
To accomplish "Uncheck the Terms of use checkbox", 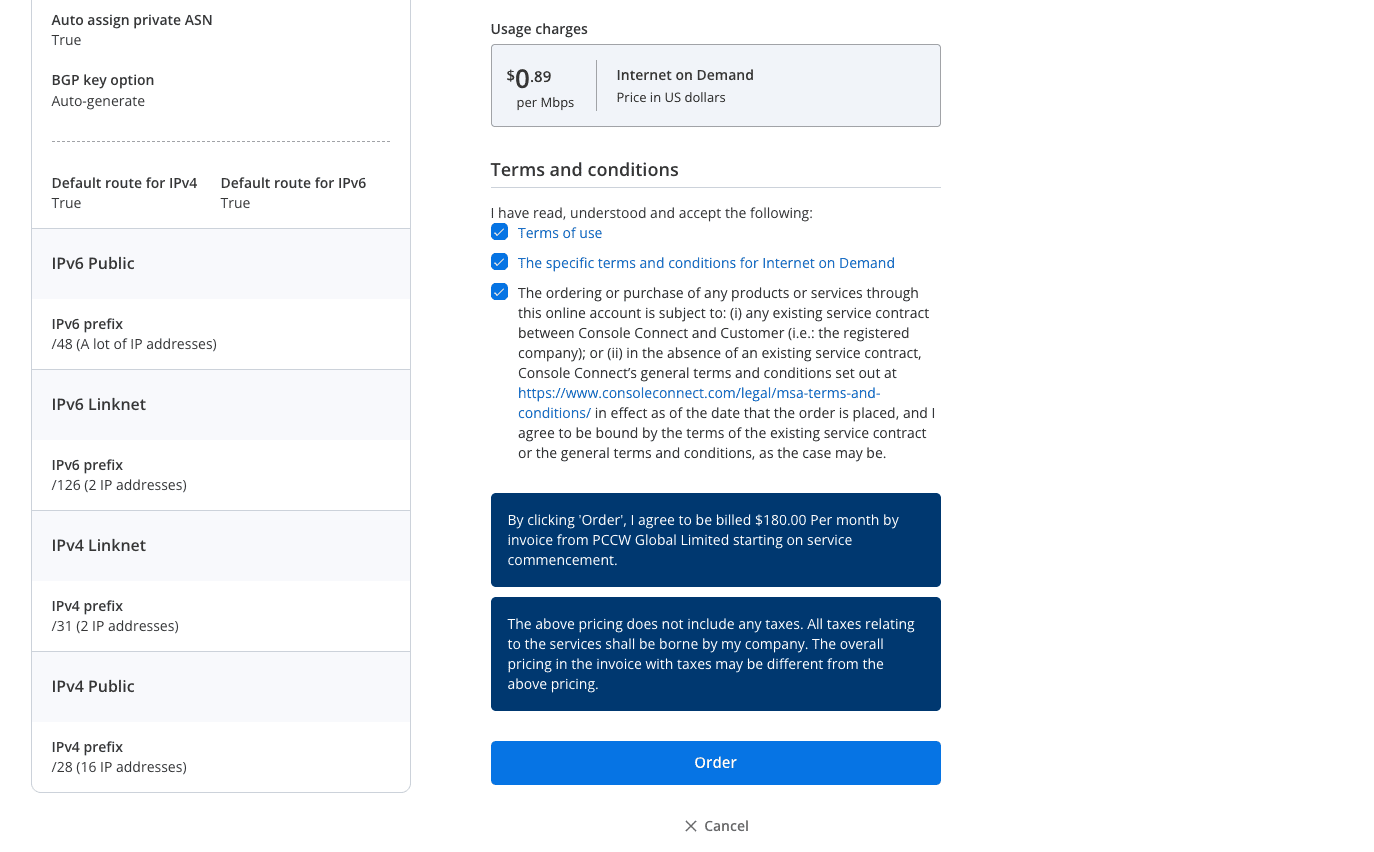I will point(499,232).
